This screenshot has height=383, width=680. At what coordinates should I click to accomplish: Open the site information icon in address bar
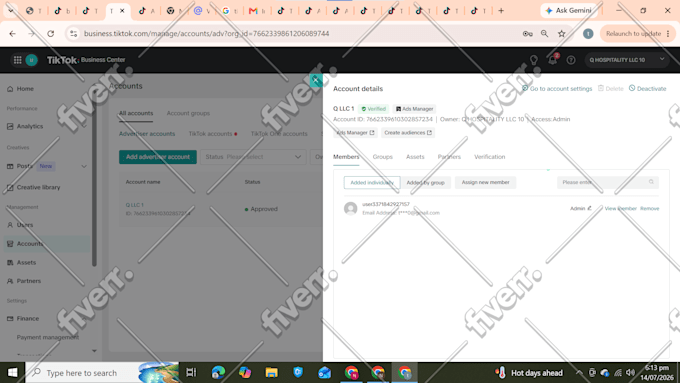(73, 33)
